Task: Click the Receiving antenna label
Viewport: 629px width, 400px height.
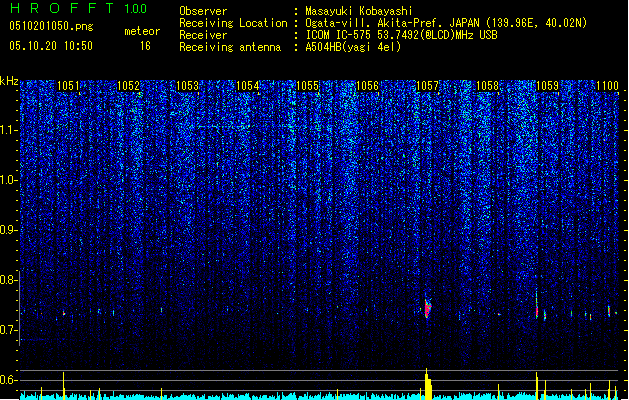Action: click(230, 47)
